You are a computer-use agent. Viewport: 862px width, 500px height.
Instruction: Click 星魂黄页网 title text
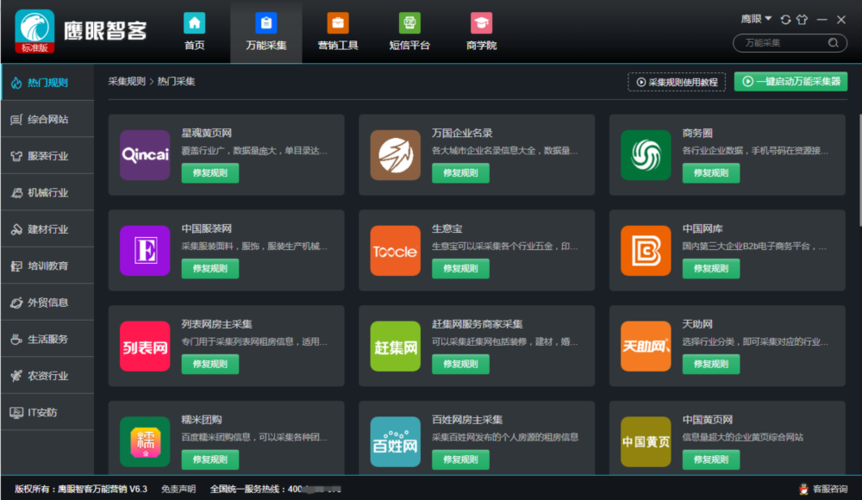pyautogui.click(x=207, y=133)
